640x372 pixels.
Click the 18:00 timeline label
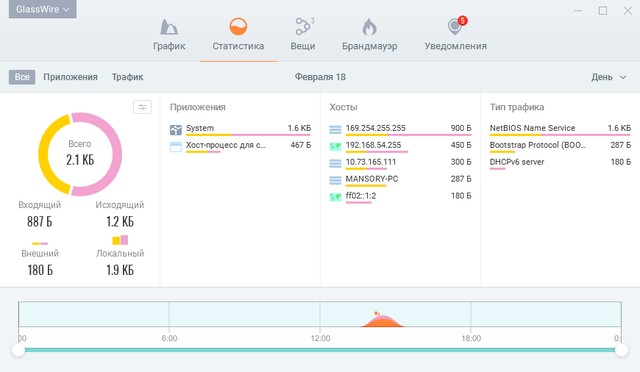click(x=471, y=338)
